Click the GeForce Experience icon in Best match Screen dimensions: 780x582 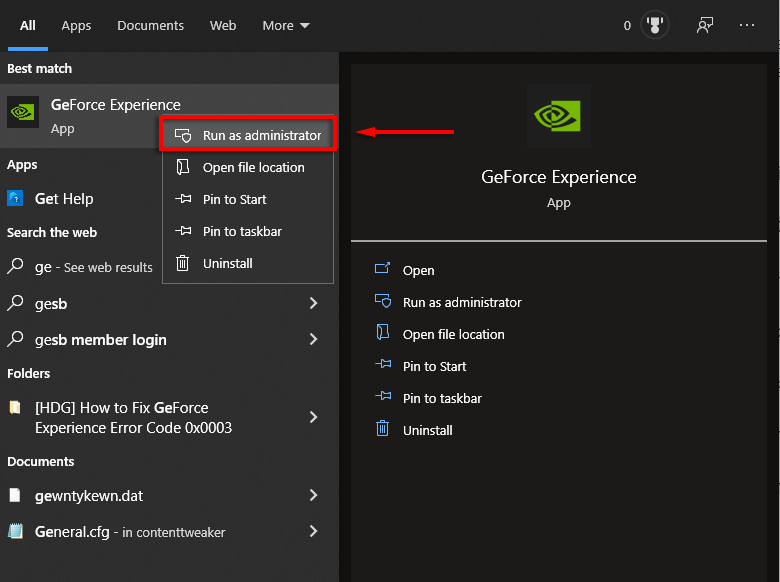tap(23, 113)
